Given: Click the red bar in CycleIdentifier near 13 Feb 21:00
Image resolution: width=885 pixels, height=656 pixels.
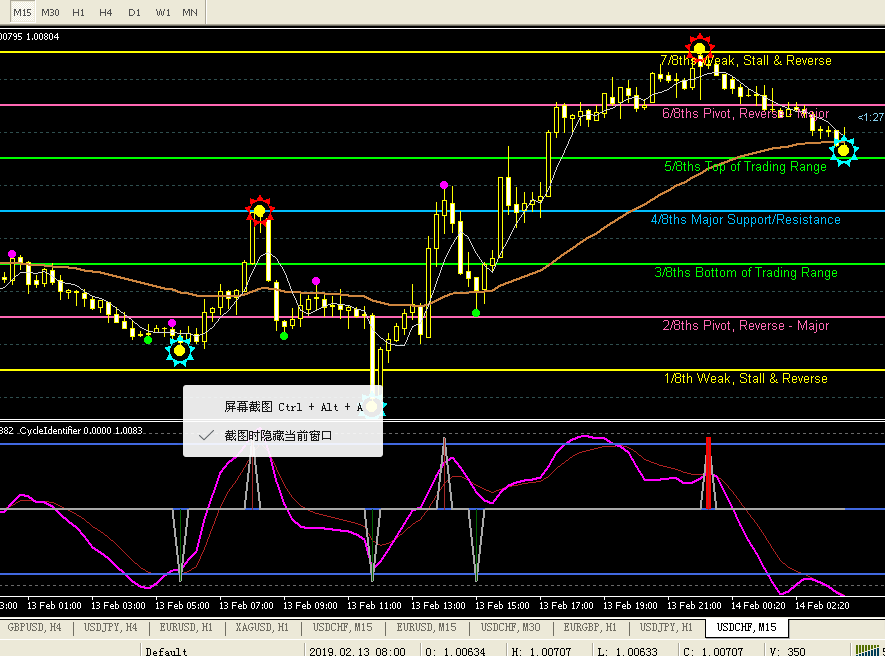Looking at the screenshot, I should click(x=708, y=473).
